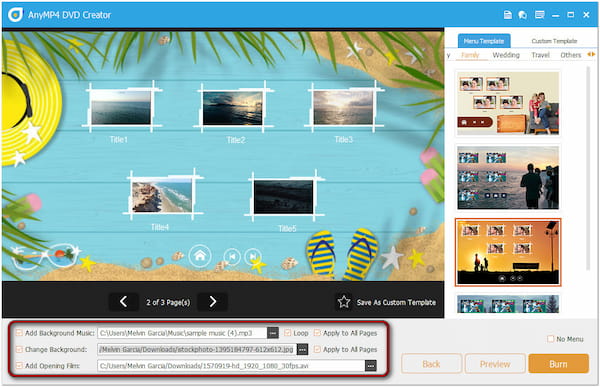Click the template list vertical scrollbar
The width and height of the screenshot is (600, 387).
coord(589,168)
